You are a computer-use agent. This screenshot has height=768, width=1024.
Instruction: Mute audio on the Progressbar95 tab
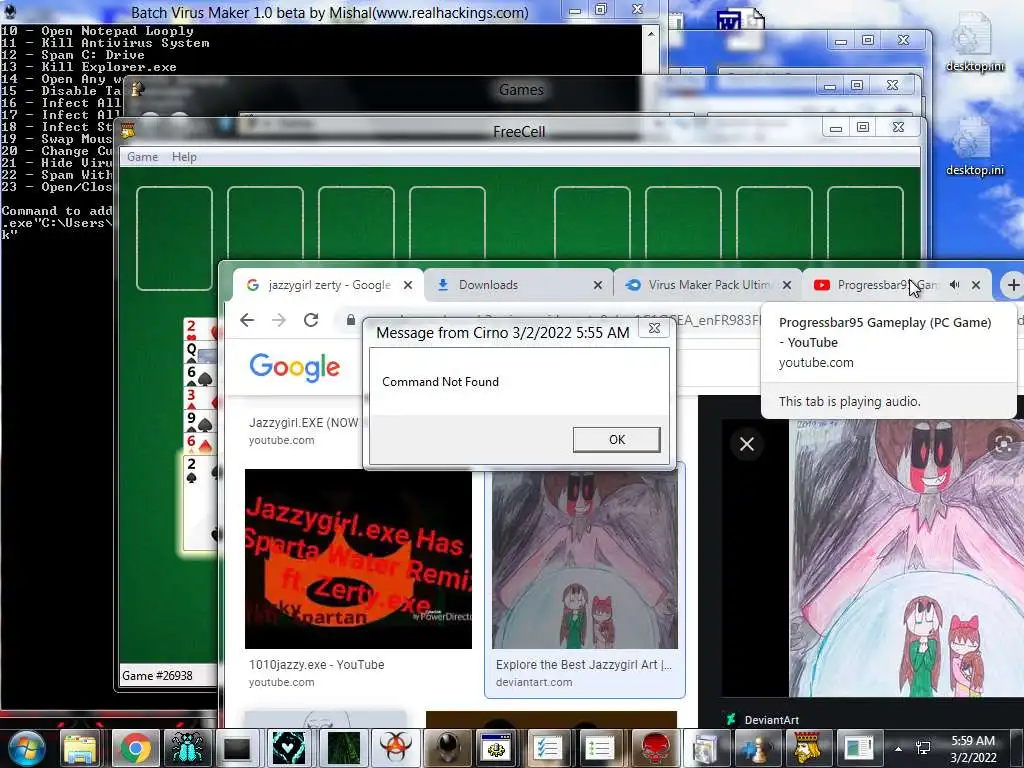[x=955, y=285]
